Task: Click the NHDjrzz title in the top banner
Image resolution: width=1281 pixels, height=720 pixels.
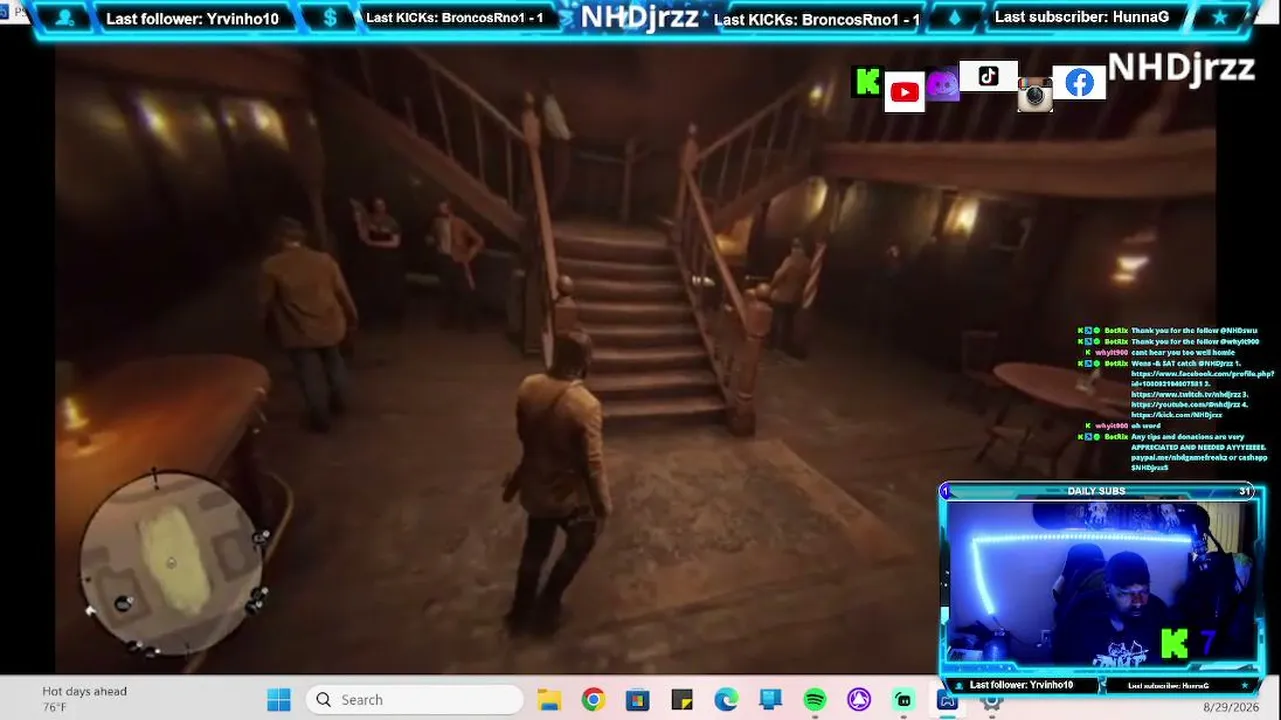Action: pyautogui.click(x=640, y=17)
